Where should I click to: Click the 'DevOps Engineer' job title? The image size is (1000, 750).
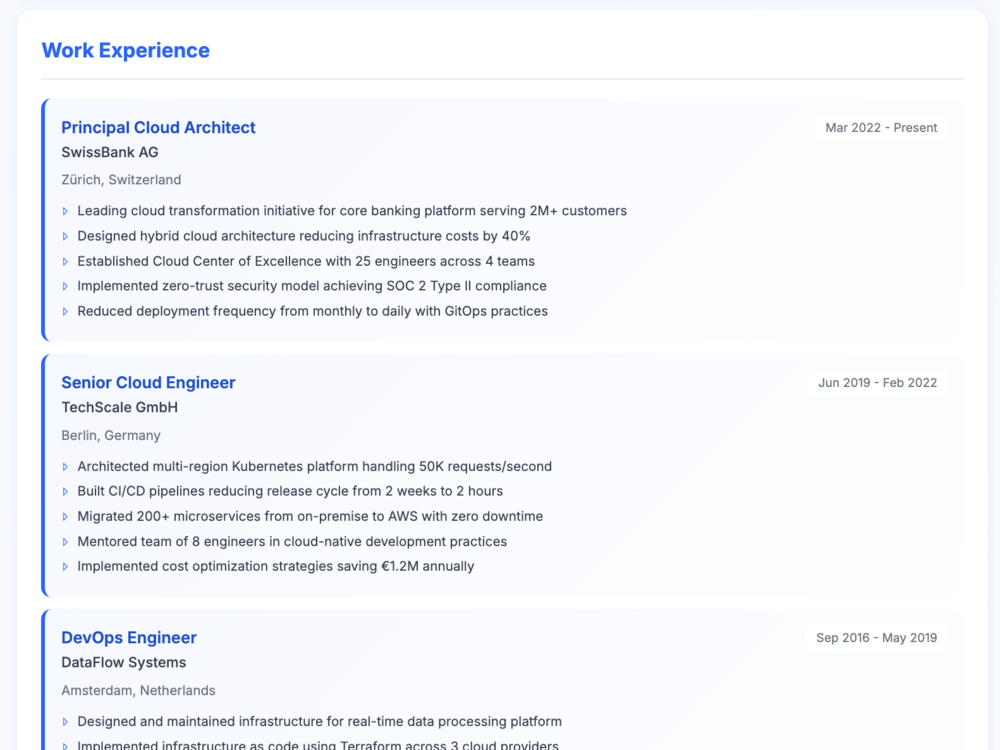(x=129, y=638)
